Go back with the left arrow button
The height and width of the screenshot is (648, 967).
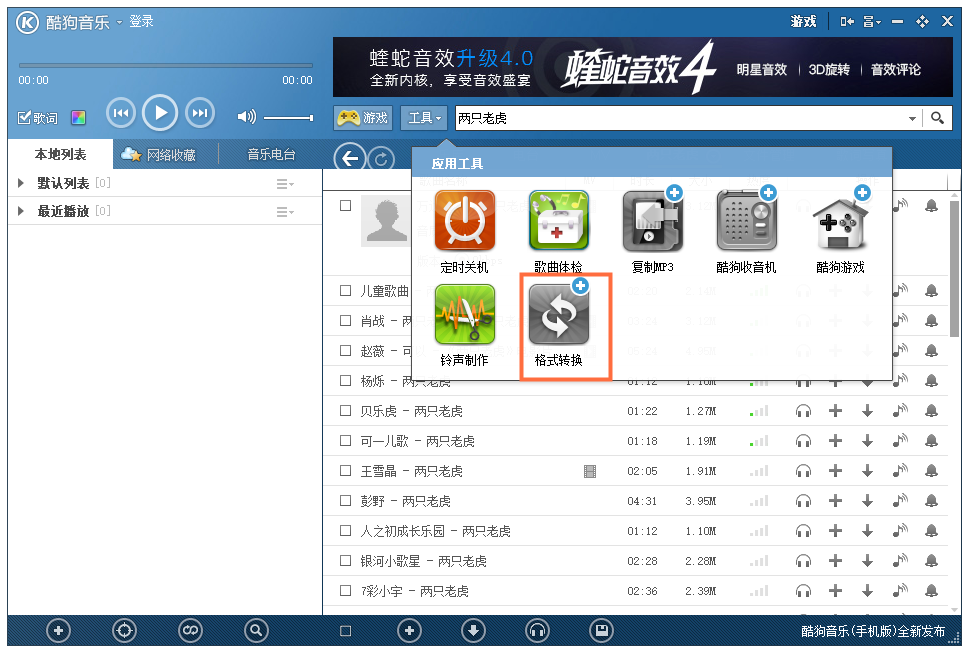click(350, 159)
